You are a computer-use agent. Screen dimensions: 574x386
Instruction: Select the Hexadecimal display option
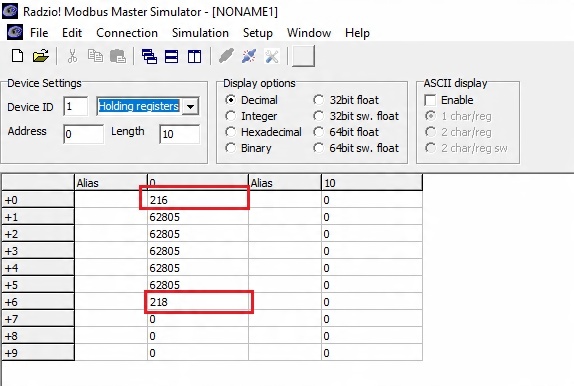pos(264,132)
